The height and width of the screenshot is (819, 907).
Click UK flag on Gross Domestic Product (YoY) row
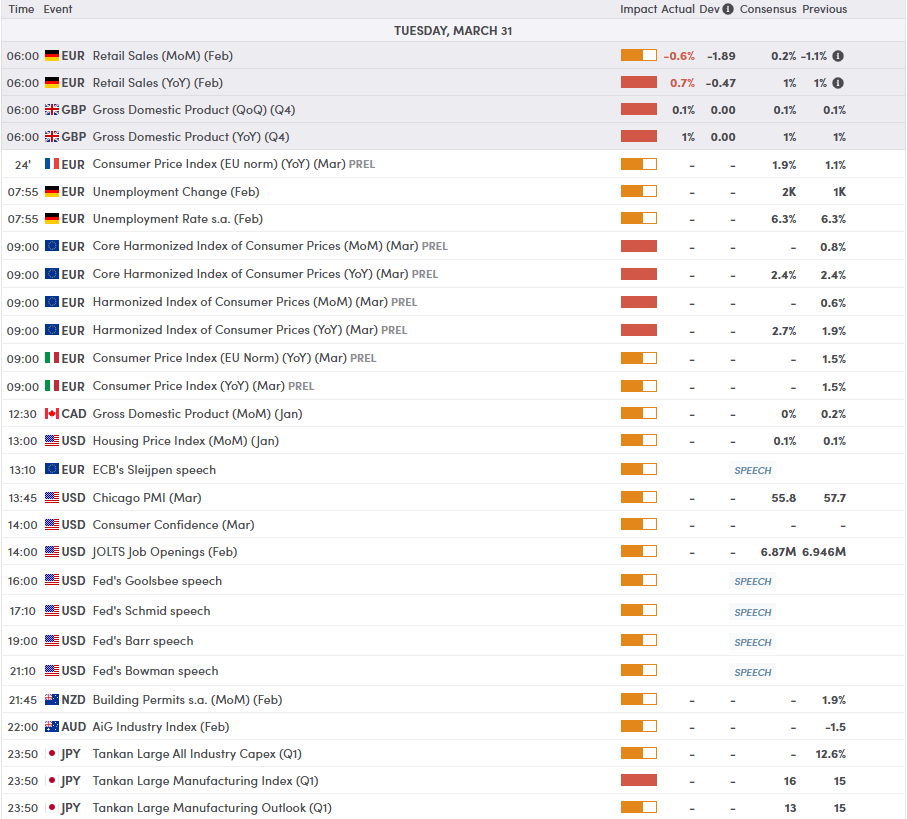52,136
